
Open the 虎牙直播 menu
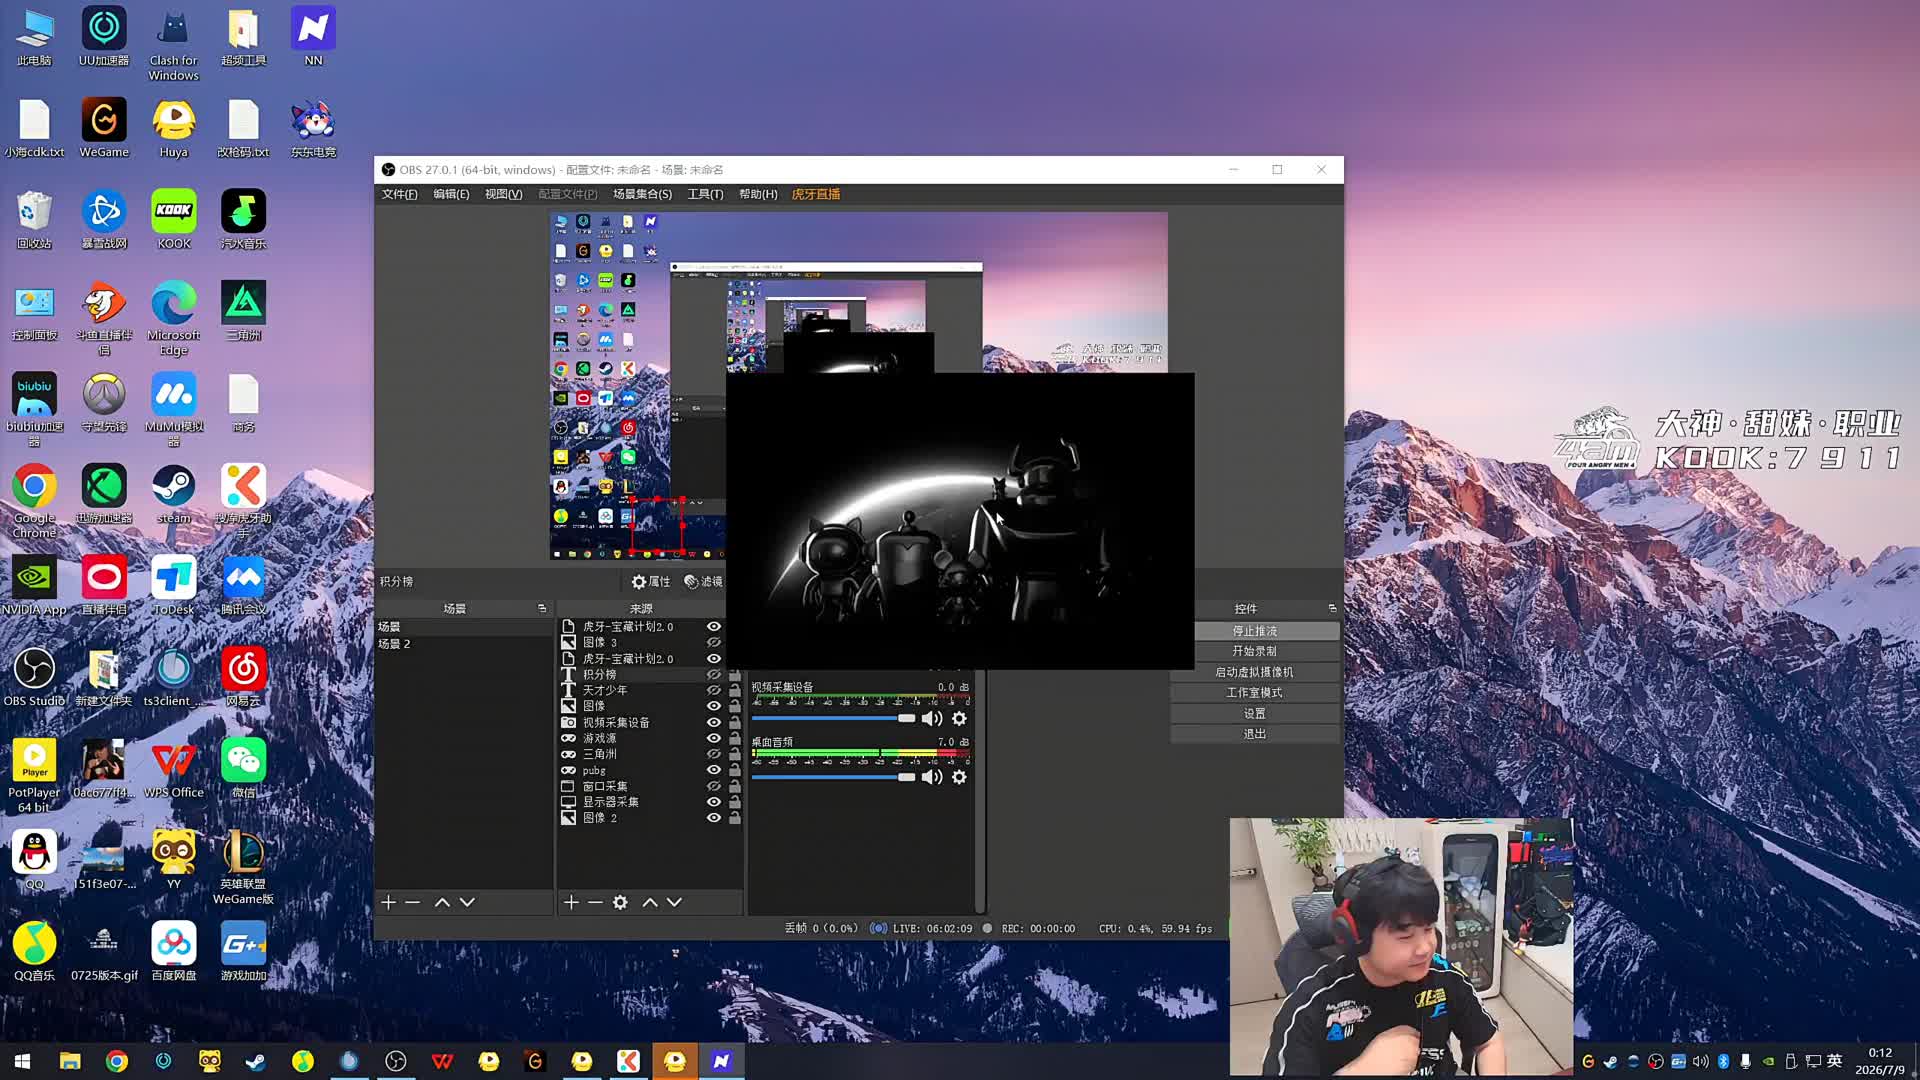816,194
